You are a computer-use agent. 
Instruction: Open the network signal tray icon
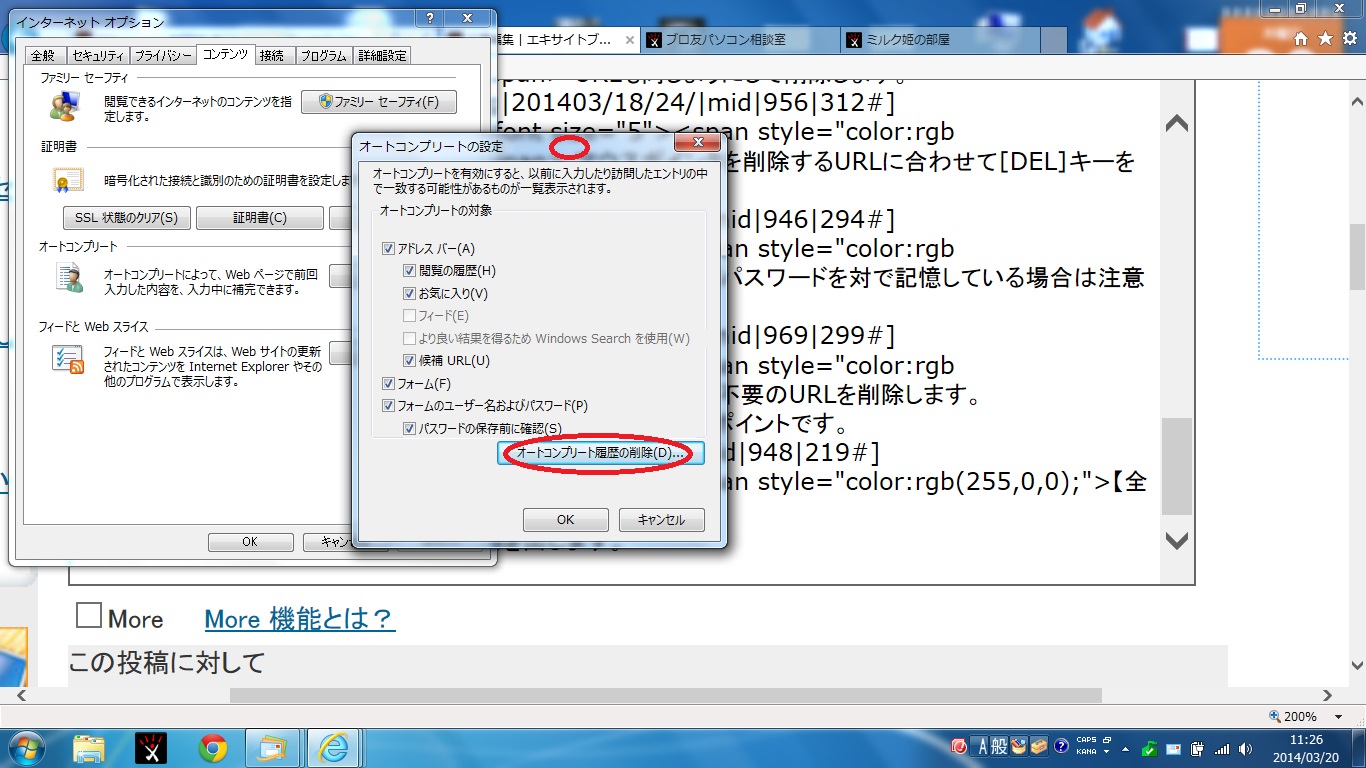click(1221, 748)
